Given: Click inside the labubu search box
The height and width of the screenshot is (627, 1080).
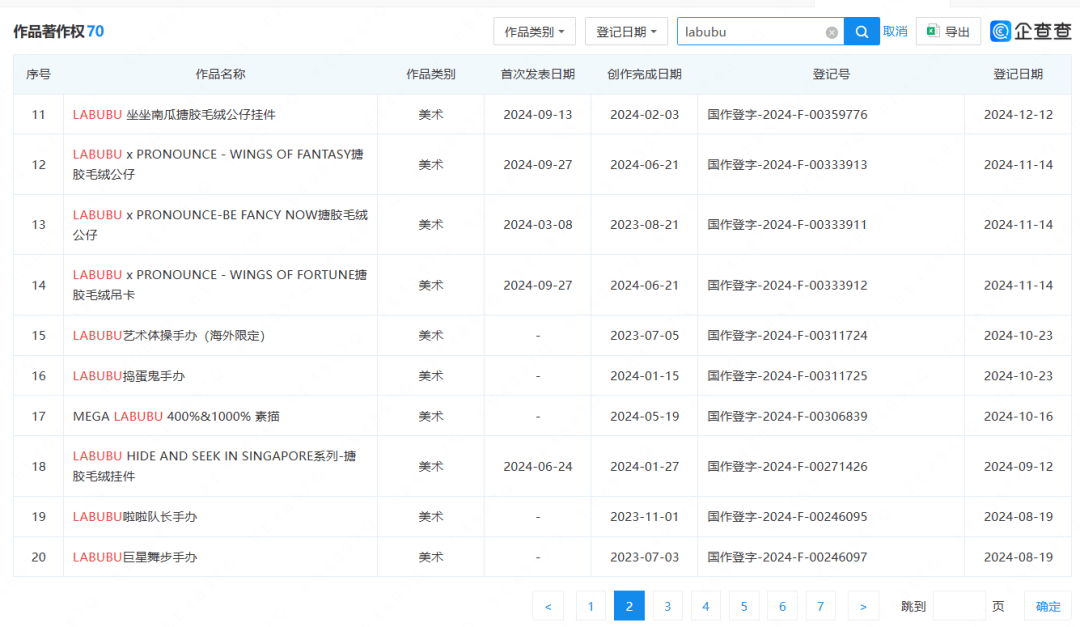Looking at the screenshot, I should tap(760, 31).
